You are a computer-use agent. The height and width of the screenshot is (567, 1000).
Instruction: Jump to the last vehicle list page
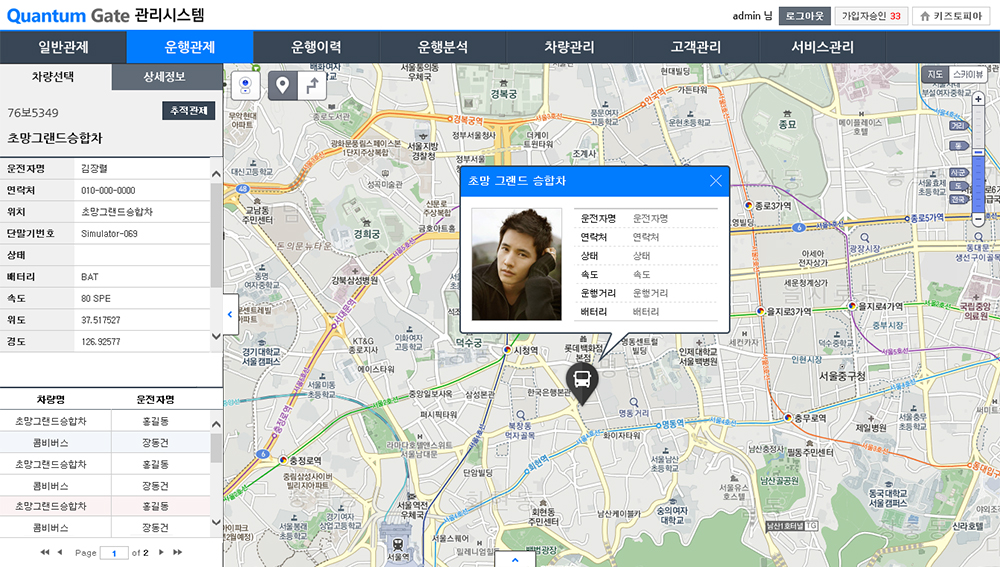pyautogui.click(x=177, y=552)
